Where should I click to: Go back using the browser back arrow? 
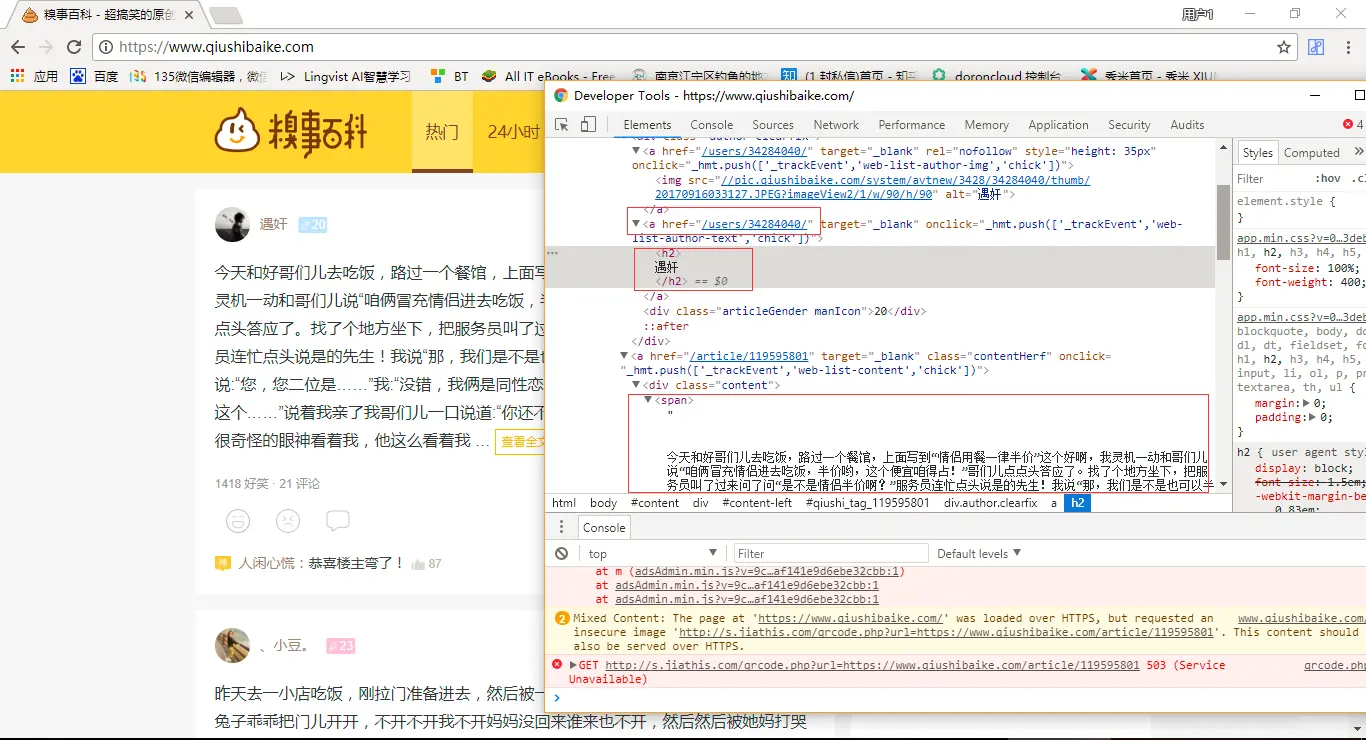(18, 47)
